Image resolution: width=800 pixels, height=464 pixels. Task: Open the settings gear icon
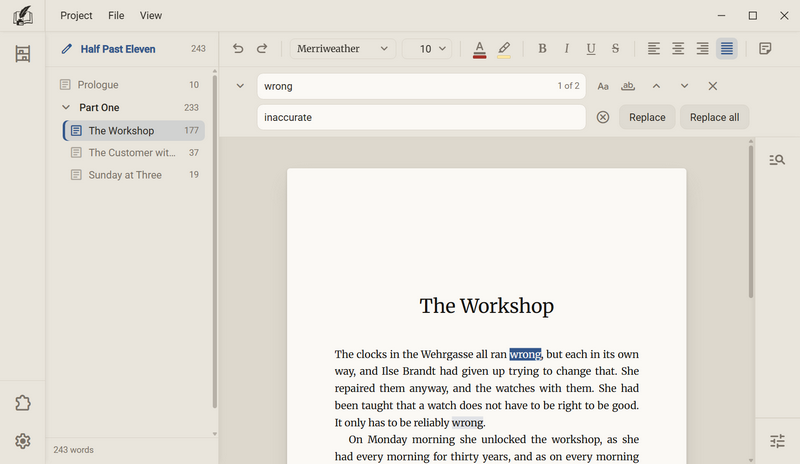(x=22, y=441)
